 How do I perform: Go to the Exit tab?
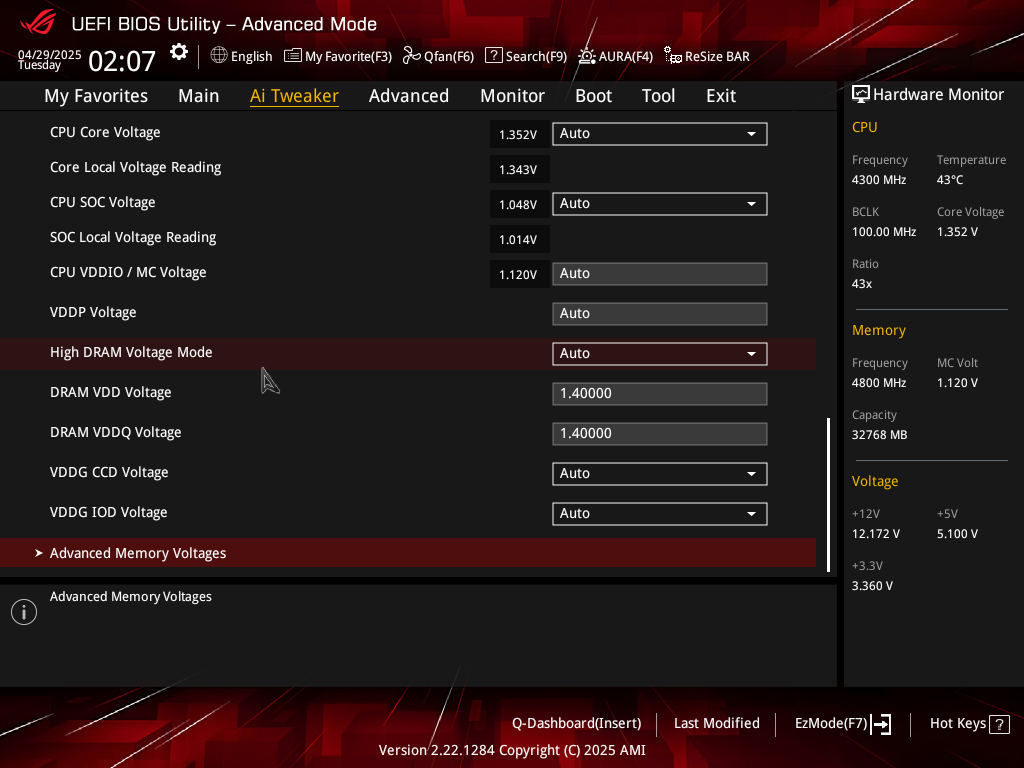pyautogui.click(x=721, y=96)
